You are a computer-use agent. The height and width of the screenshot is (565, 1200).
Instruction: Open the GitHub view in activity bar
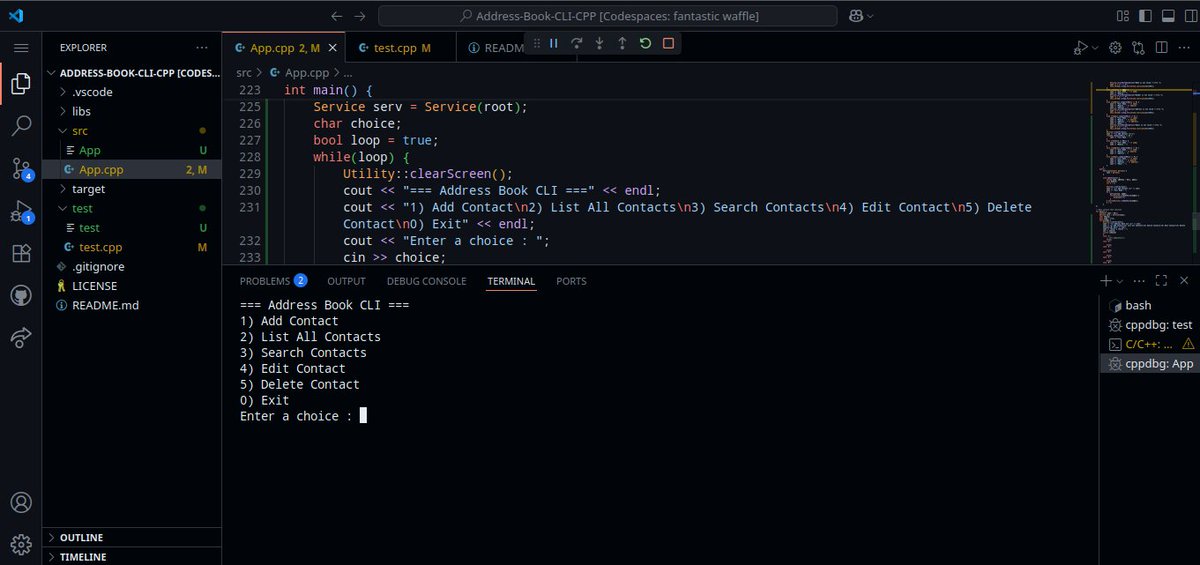21,297
